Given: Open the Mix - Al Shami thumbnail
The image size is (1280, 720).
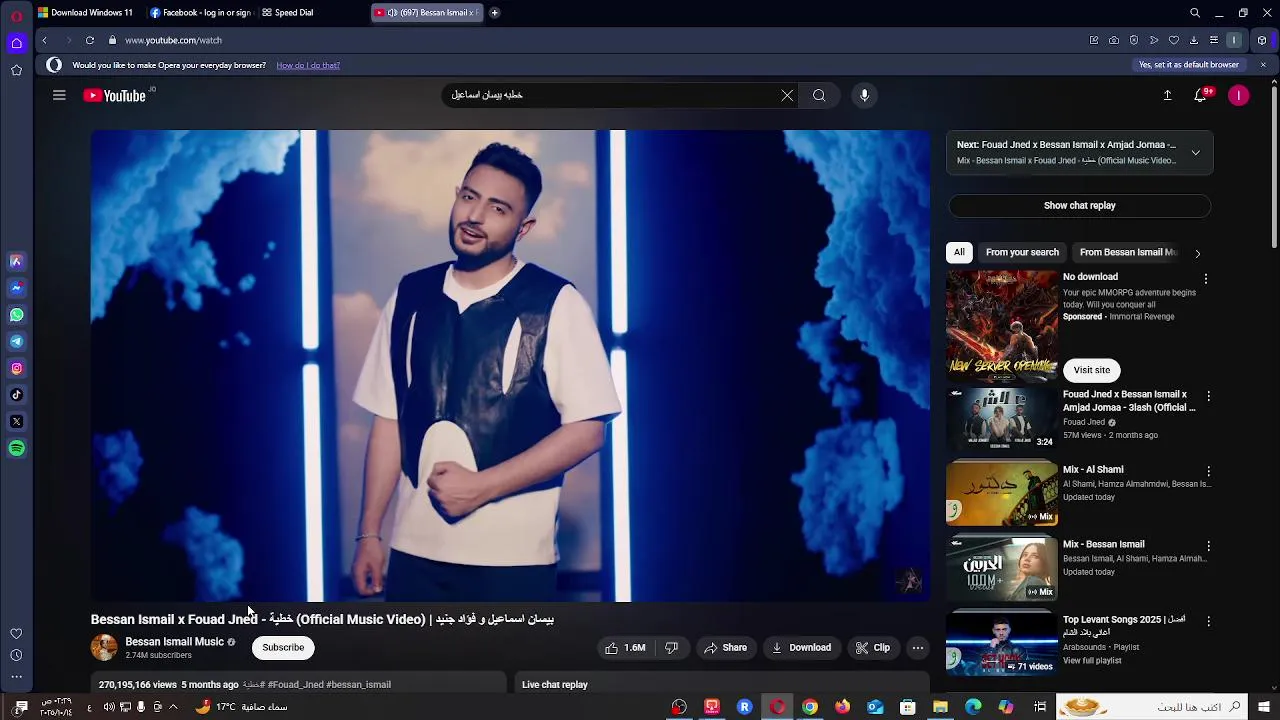Looking at the screenshot, I should (x=1002, y=493).
